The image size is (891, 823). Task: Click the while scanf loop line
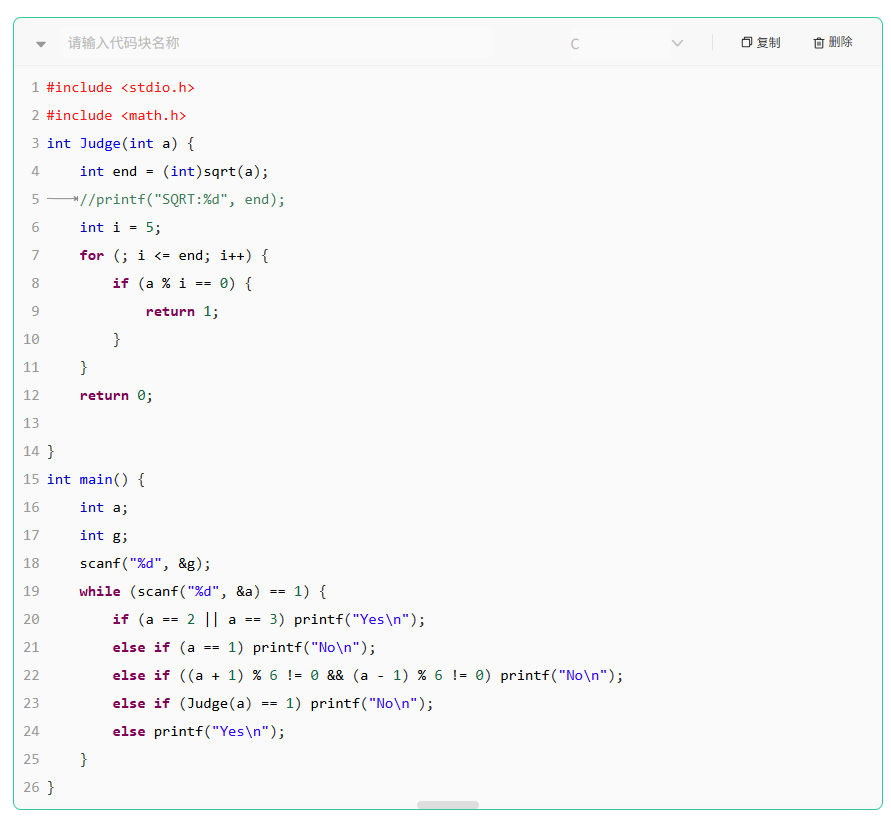203,591
